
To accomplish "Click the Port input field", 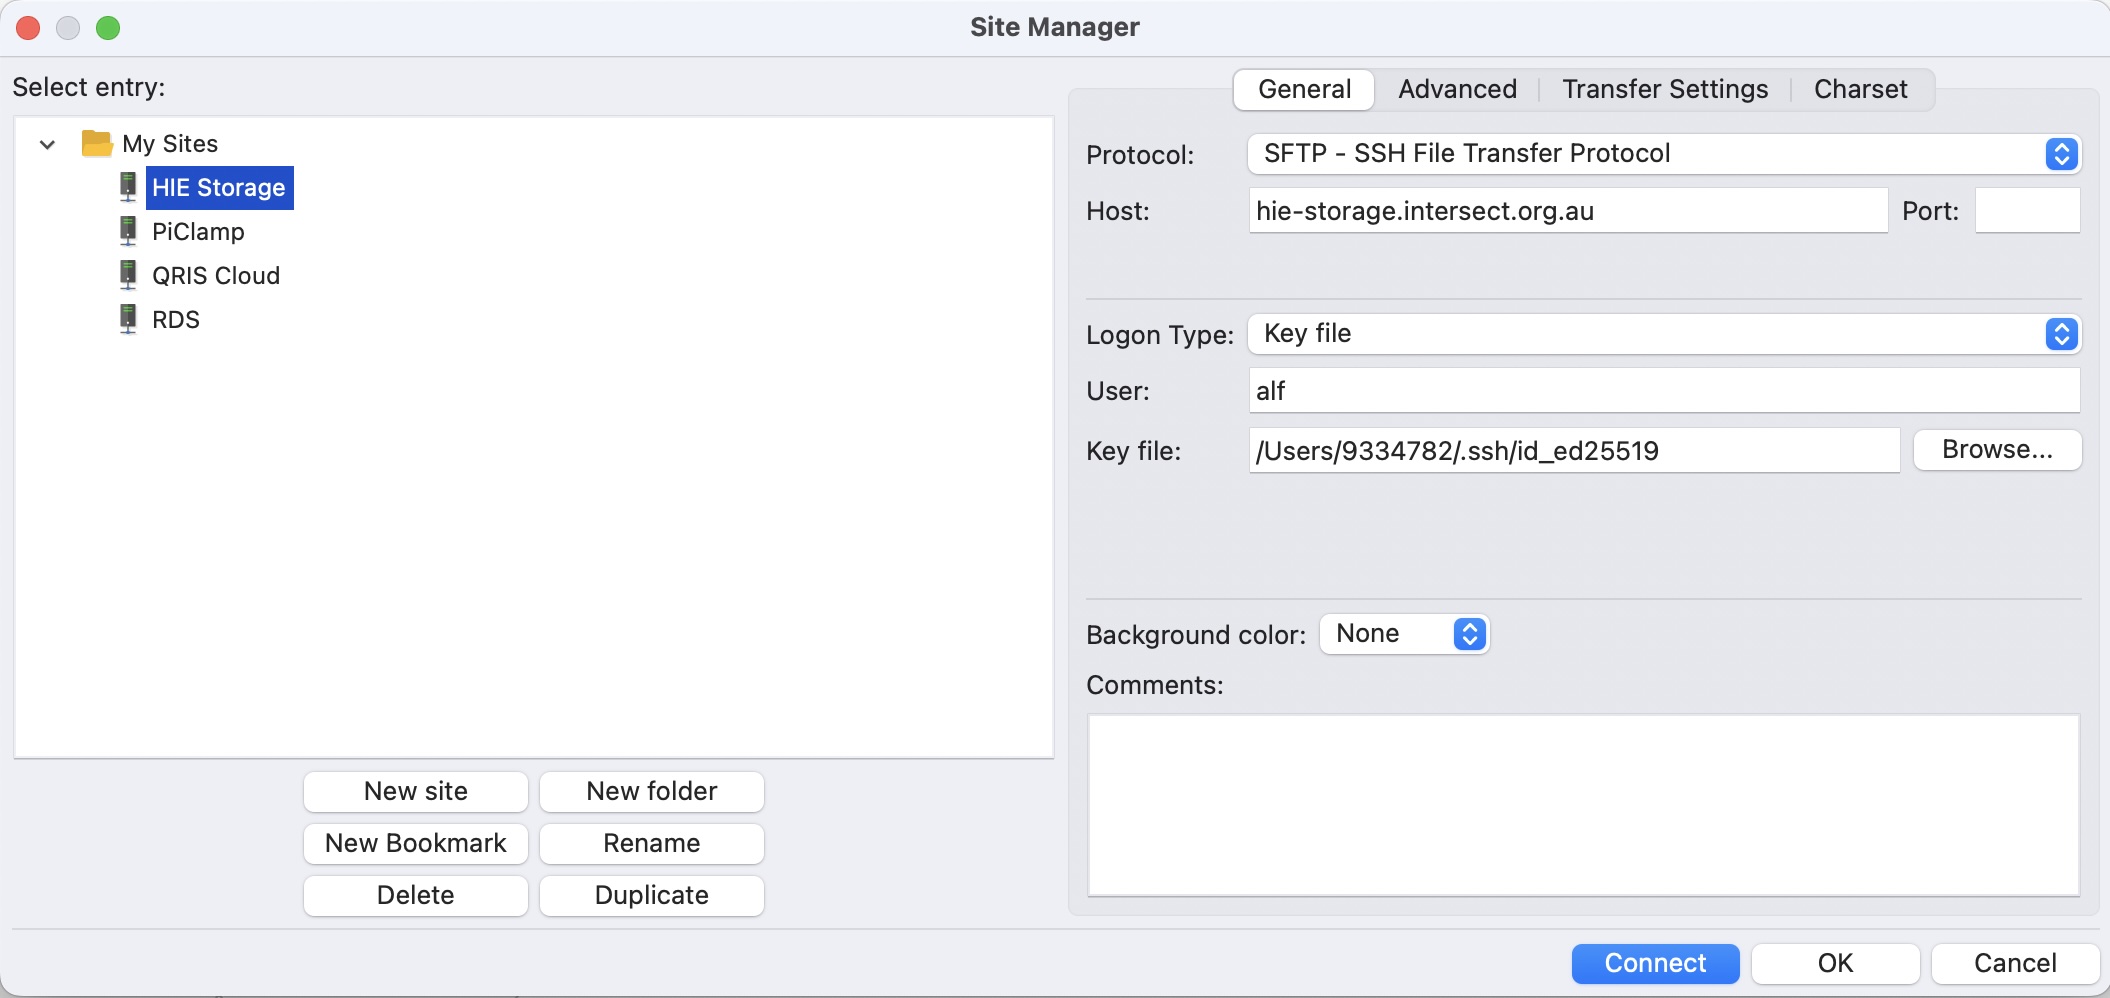I will coord(2027,211).
